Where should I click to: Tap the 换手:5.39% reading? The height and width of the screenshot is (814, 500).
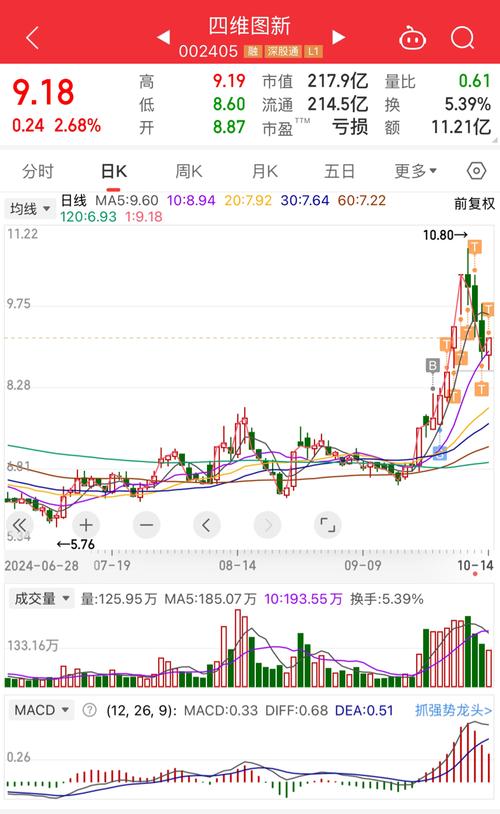[387, 599]
